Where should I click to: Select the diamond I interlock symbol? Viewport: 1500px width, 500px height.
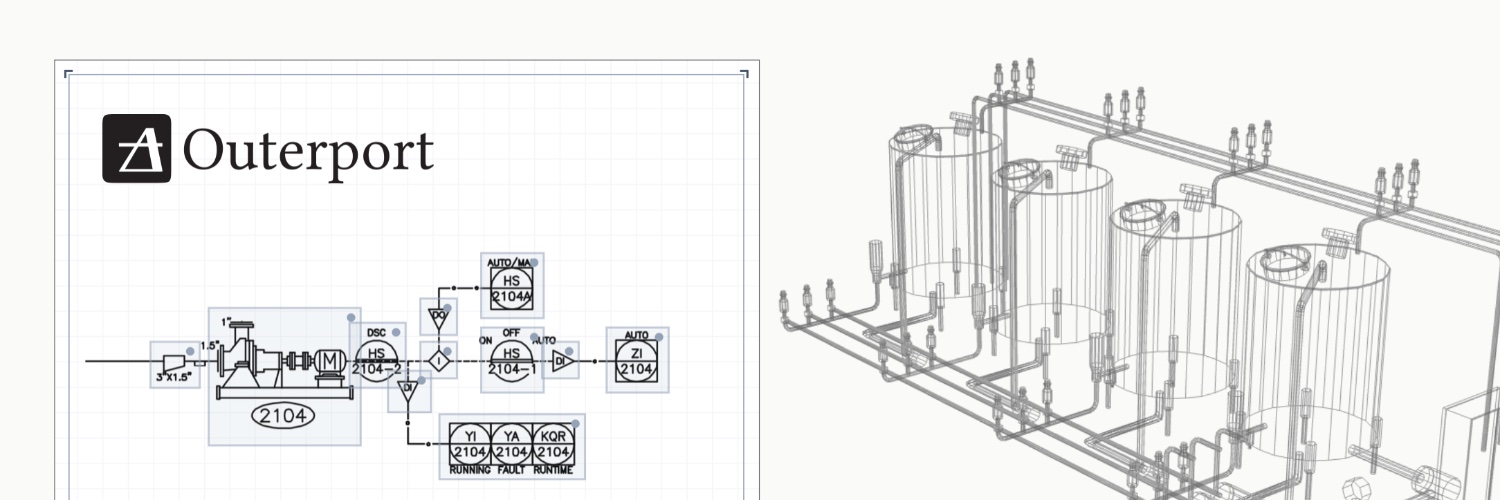tap(438, 359)
